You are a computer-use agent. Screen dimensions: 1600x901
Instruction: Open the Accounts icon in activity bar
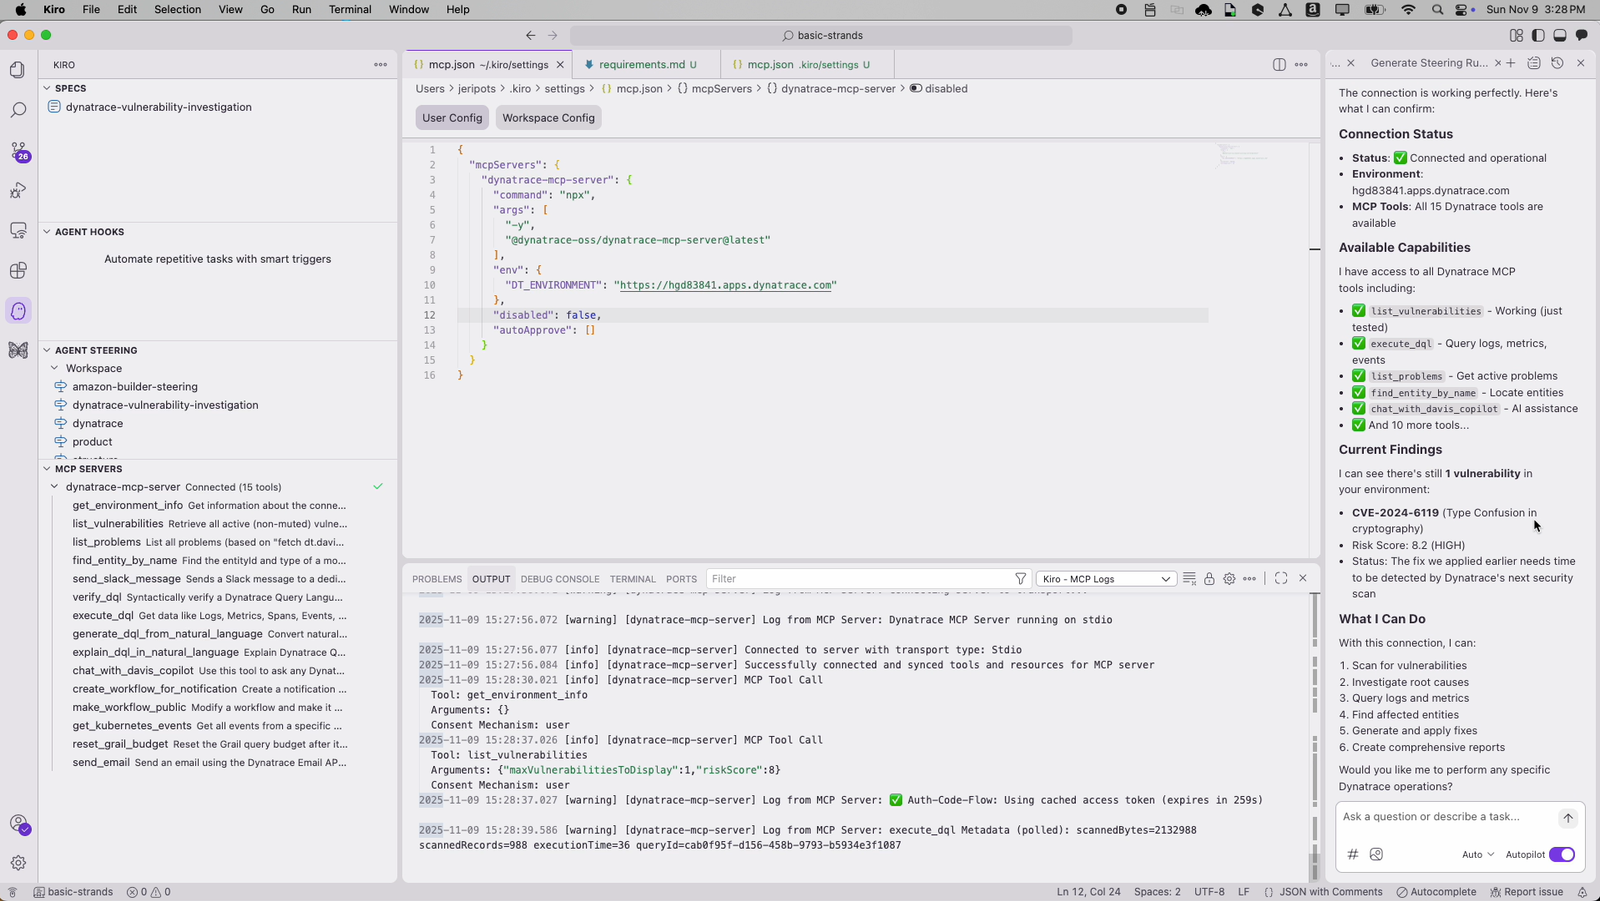[18, 824]
